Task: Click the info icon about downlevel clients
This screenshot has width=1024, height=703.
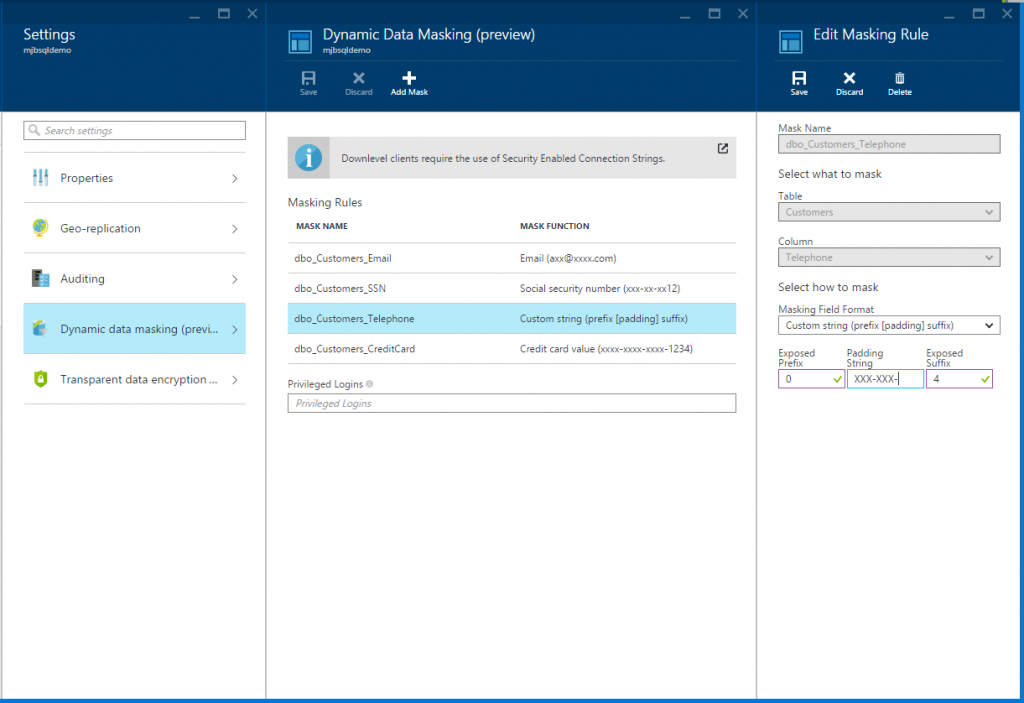Action: click(308, 157)
